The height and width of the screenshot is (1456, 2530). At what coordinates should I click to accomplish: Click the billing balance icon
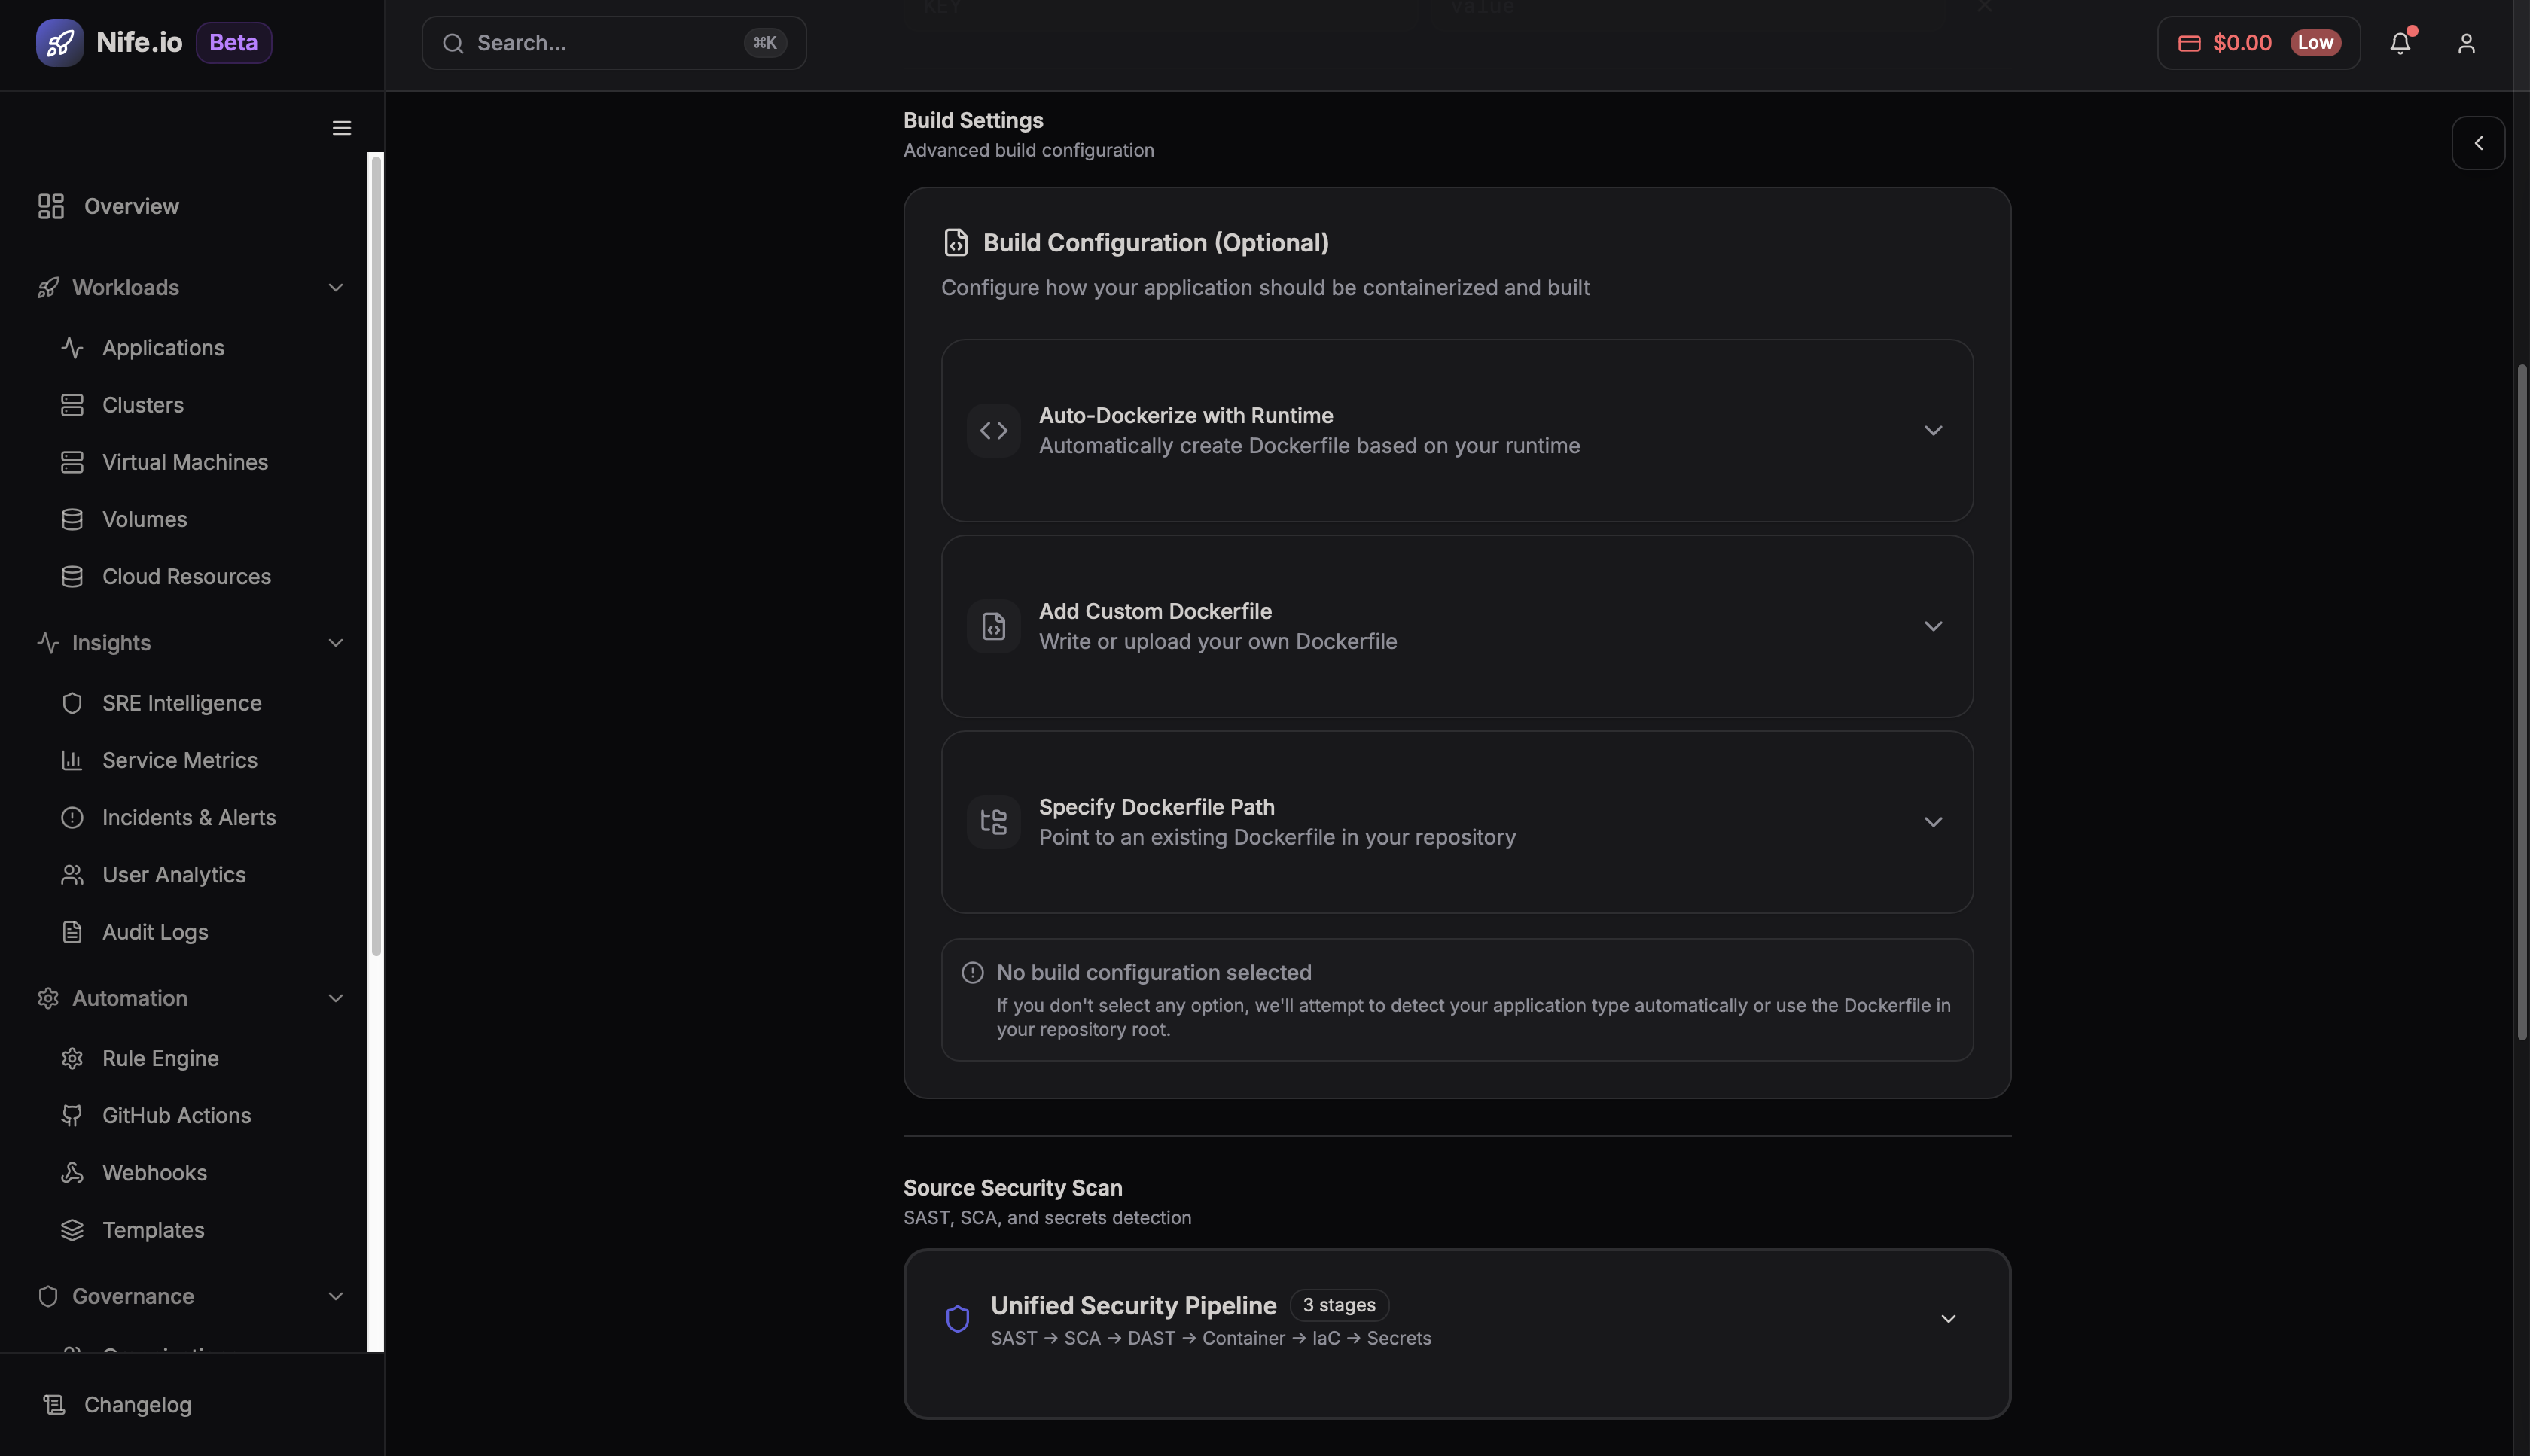click(2189, 42)
